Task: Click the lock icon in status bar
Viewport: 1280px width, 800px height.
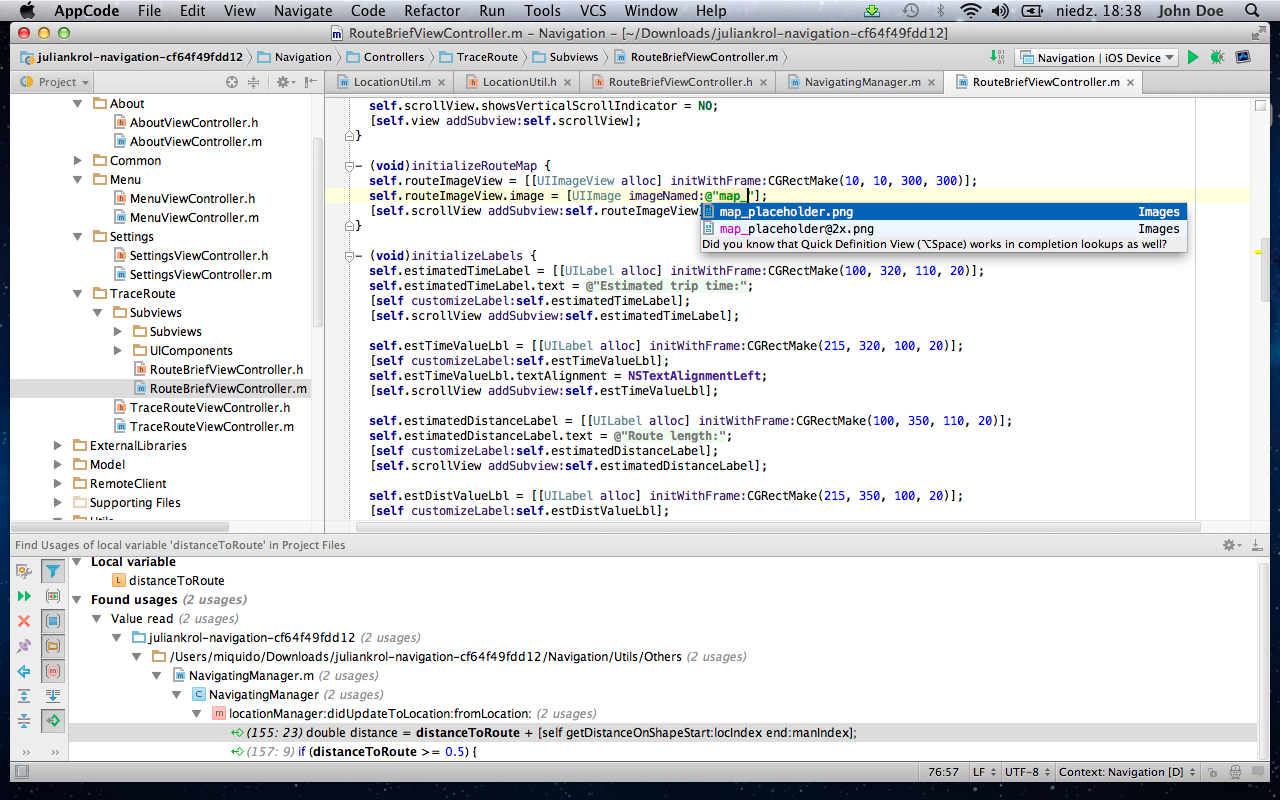Action: tap(1211, 772)
